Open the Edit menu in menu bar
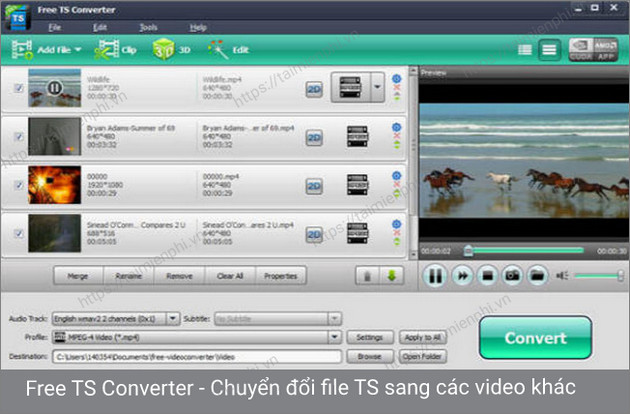This screenshot has height=414, width=630. (x=100, y=27)
